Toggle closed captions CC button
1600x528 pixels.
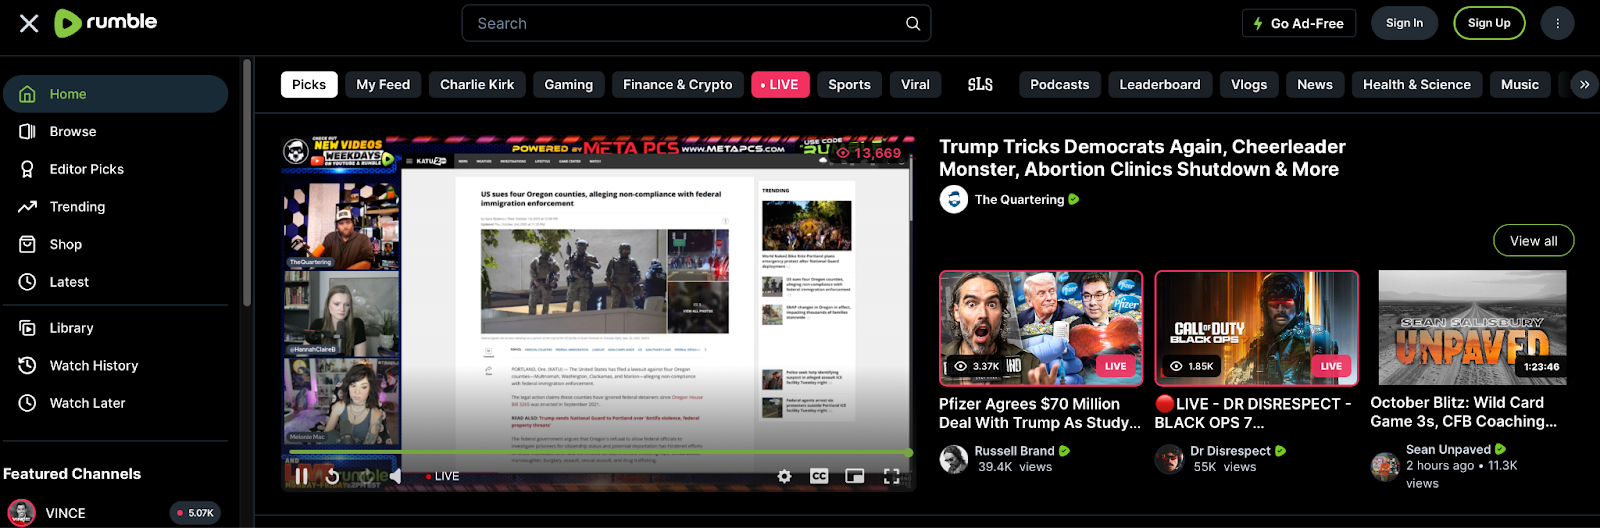819,476
